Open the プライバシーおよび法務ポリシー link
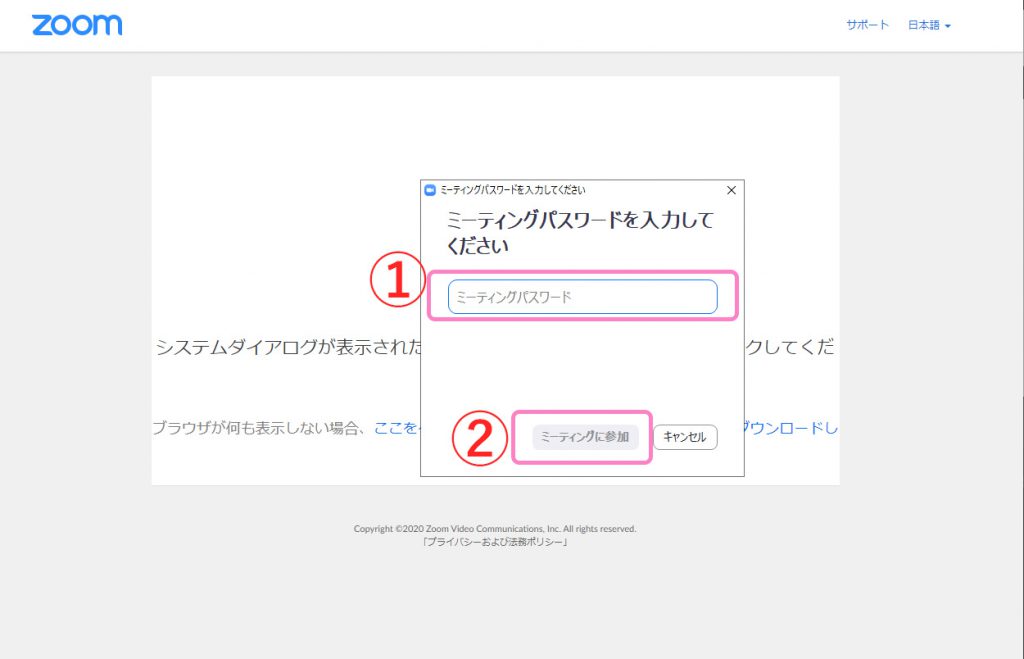This screenshot has width=1024, height=659. [x=495, y=542]
